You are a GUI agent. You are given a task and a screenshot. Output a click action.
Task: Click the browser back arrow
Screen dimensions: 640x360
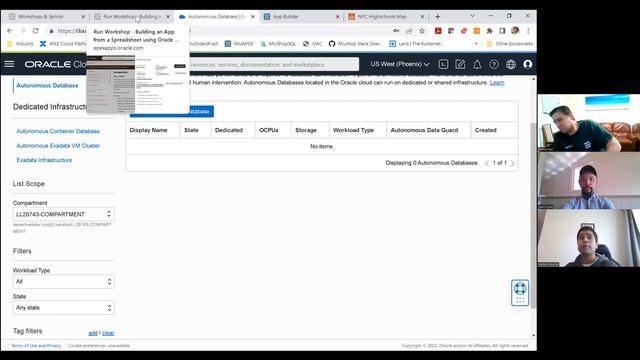coord(10,31)
